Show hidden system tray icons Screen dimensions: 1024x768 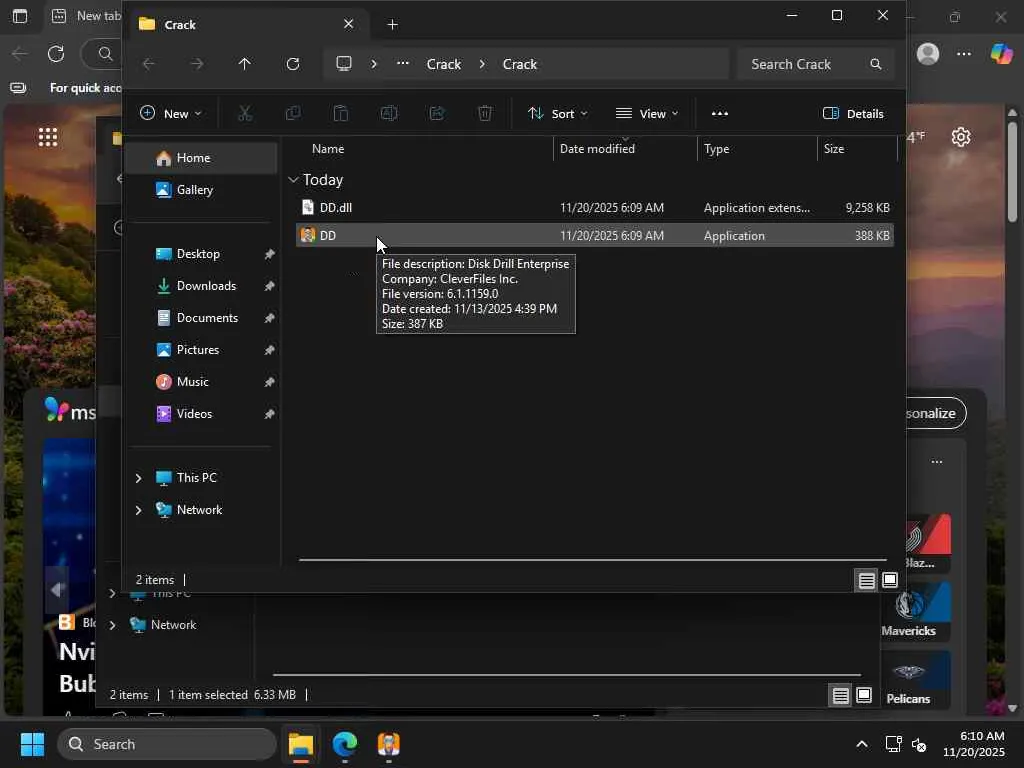[x=862, y=744]
